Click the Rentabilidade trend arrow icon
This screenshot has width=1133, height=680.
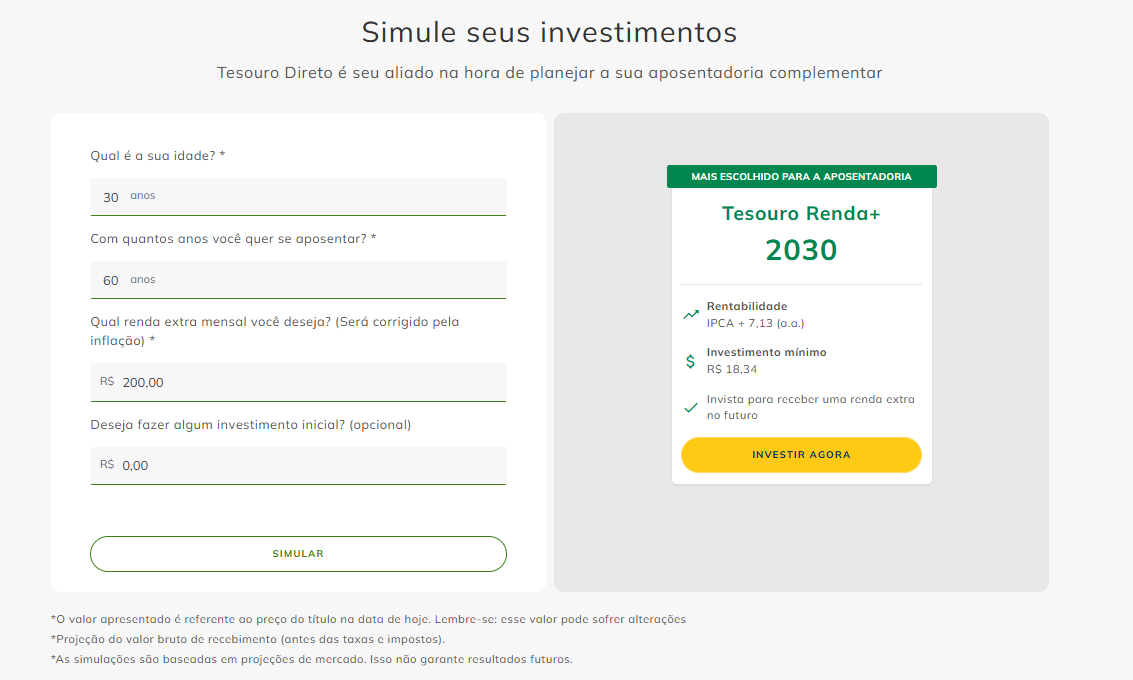pyautogui.click(x=691, y=314)
